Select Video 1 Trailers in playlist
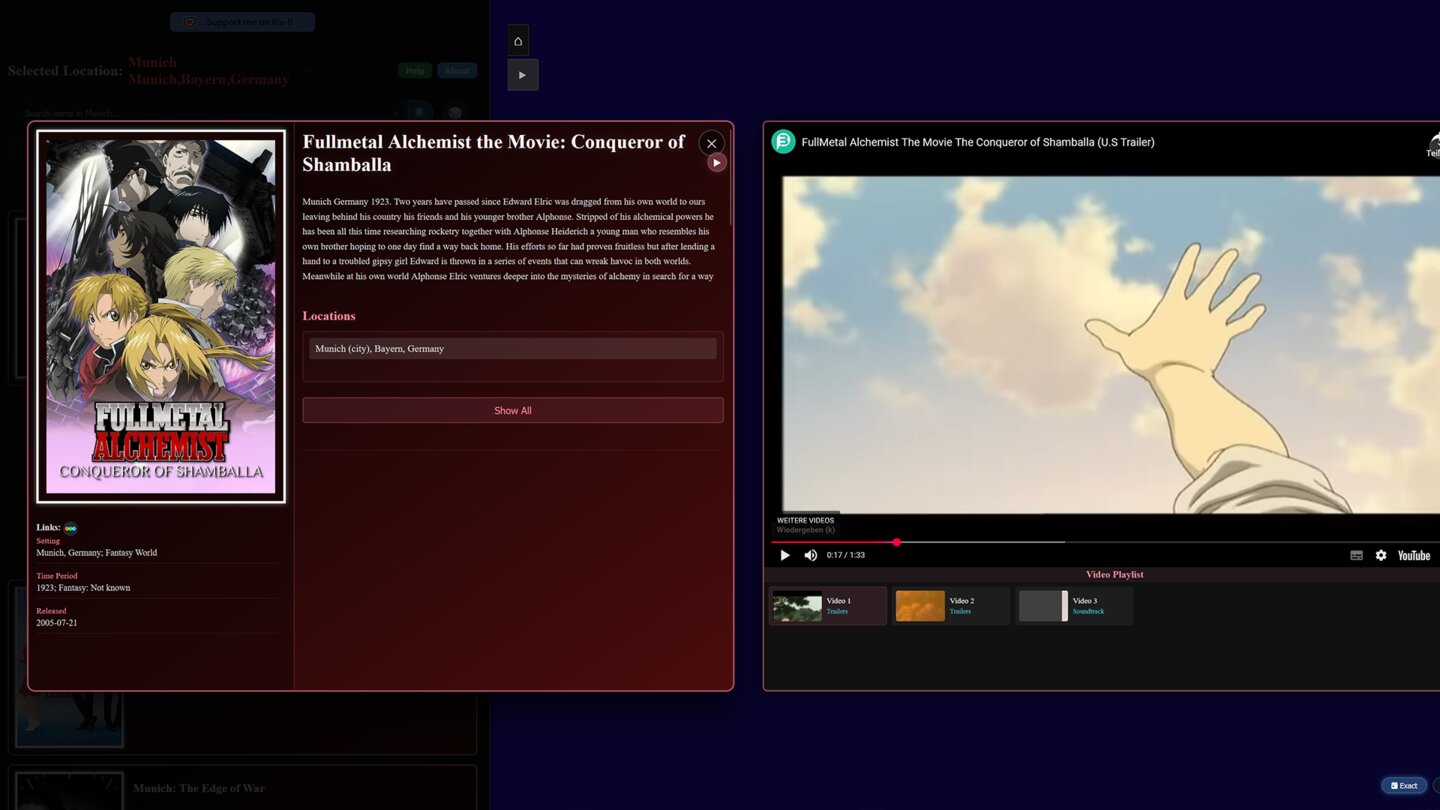This screenshot has width=1440, height=810. 827,606
